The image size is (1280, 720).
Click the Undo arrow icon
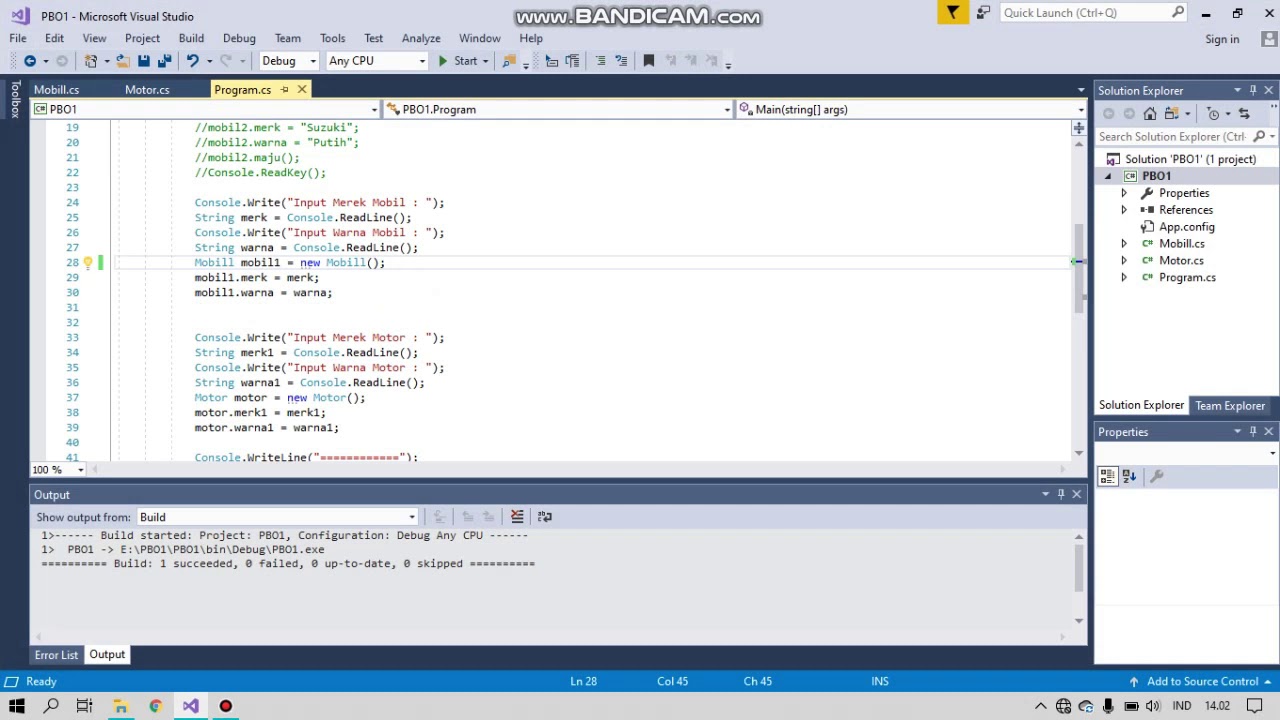[x=192, y=61]
